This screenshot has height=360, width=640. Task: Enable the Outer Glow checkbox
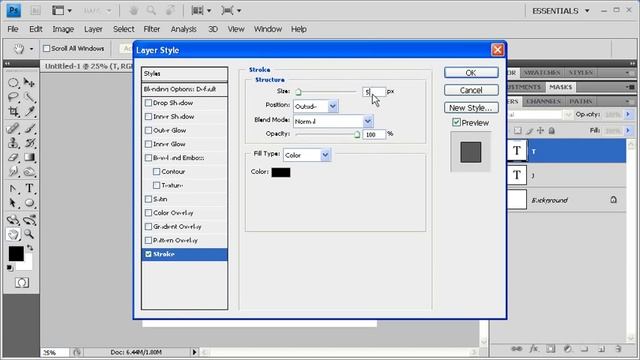coord(149,131)
